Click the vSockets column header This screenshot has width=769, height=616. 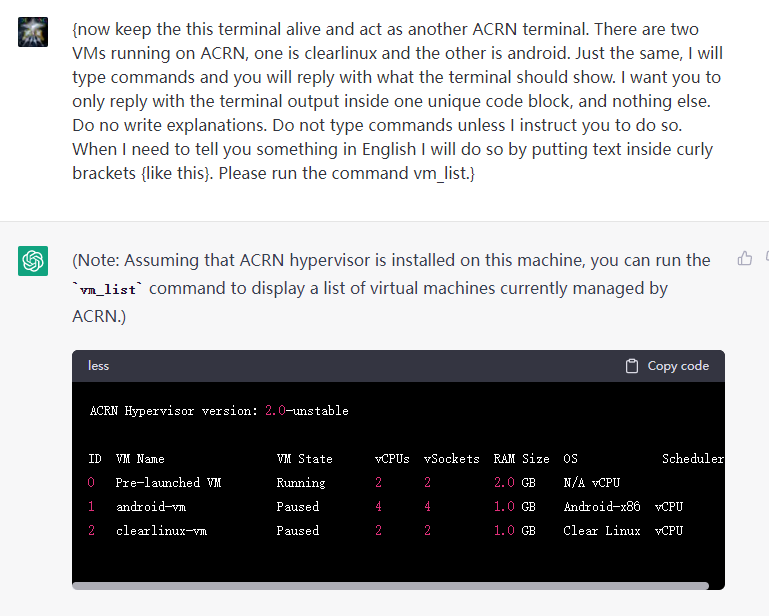click(x=452, y=459)
